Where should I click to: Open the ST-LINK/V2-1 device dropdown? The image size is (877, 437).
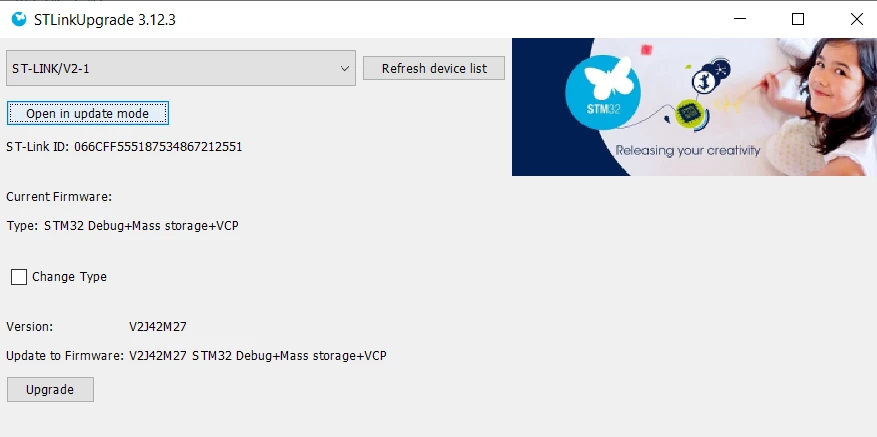181,68
